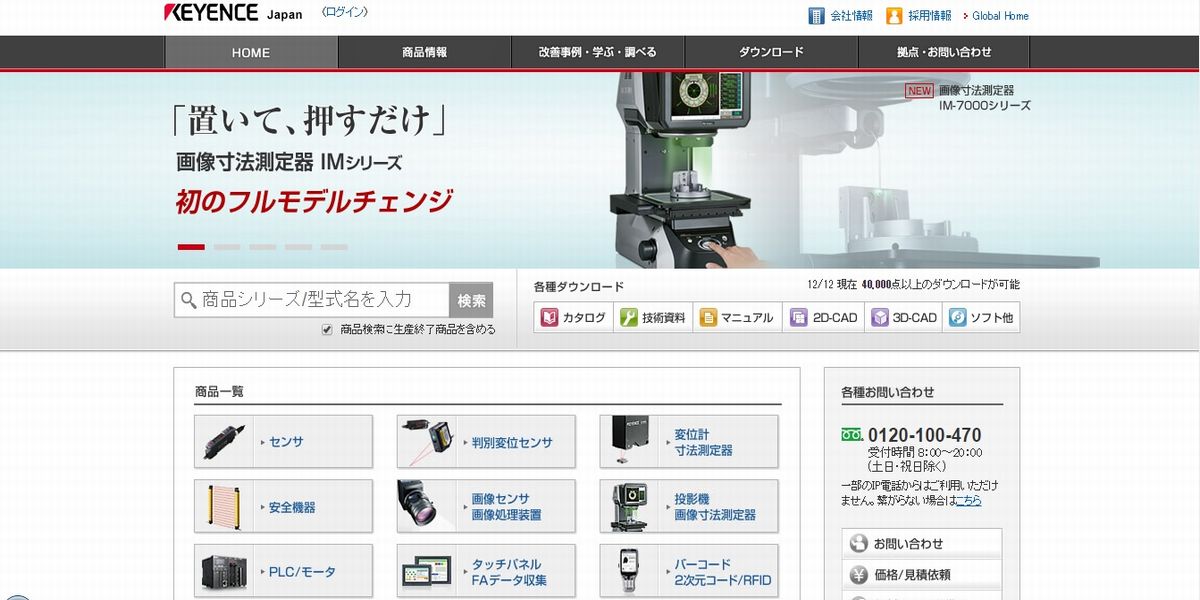
Task: Select the manual (マニュアル) download icon
Action: pos(709,318)
